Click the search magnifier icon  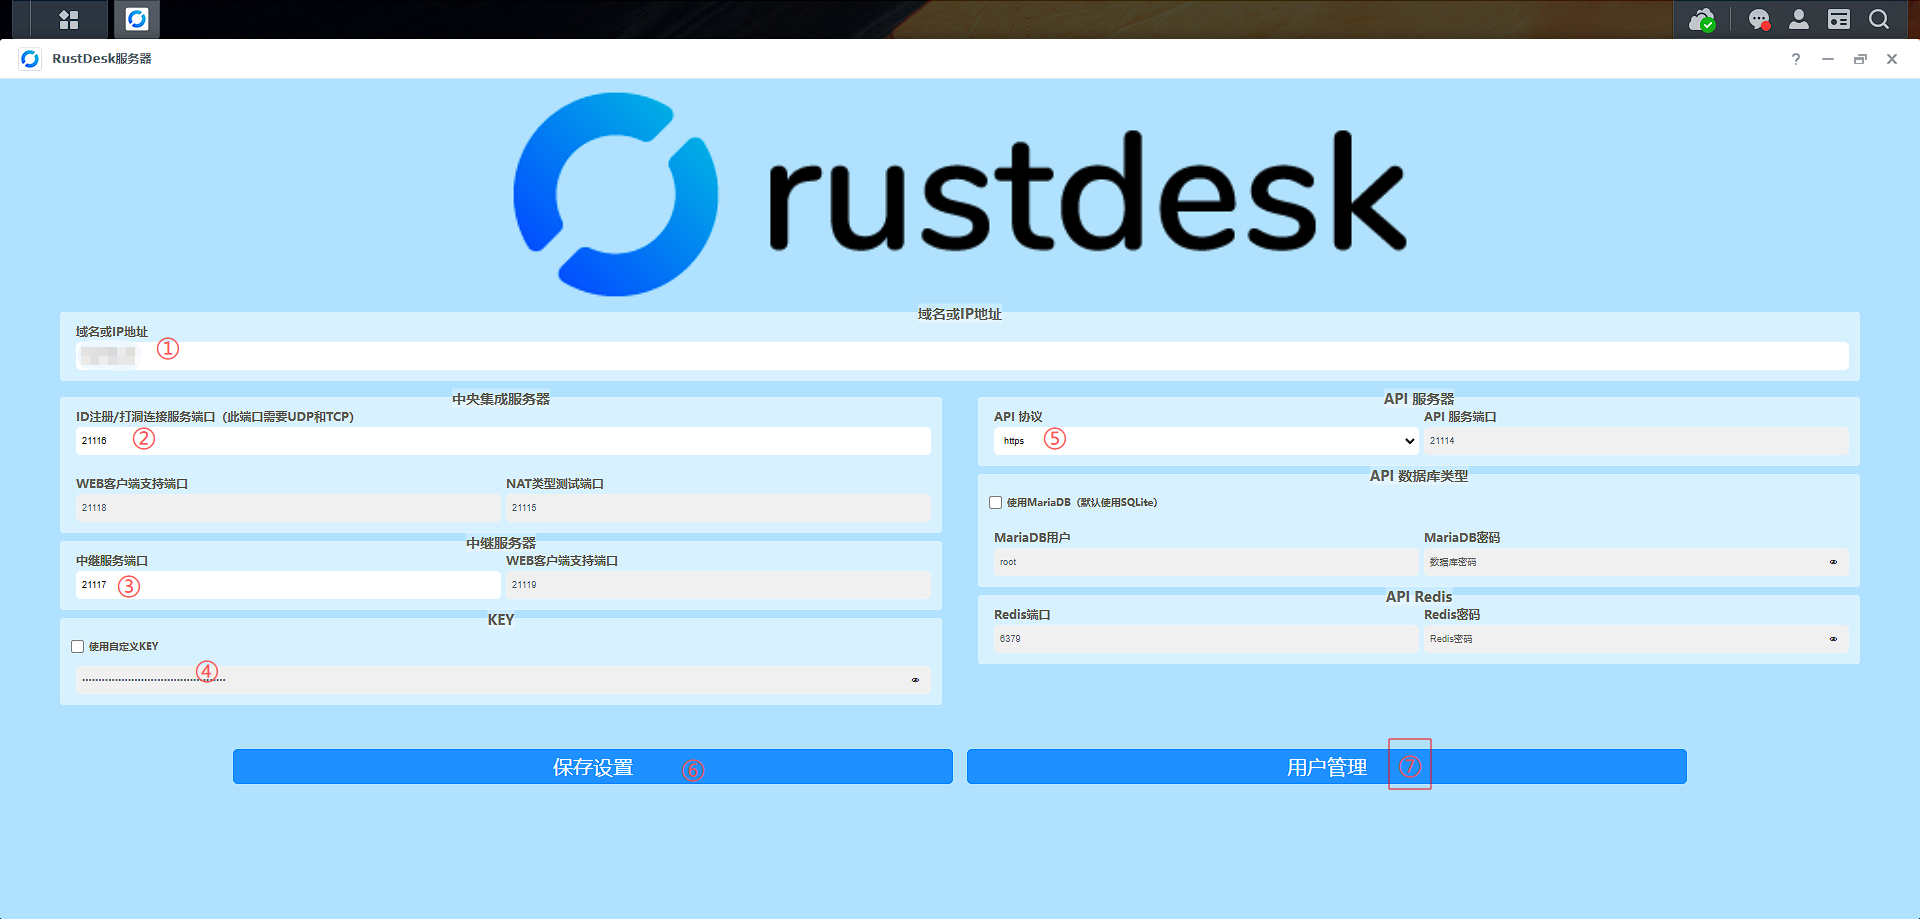pyautogui.click(x=1879, y=19)
